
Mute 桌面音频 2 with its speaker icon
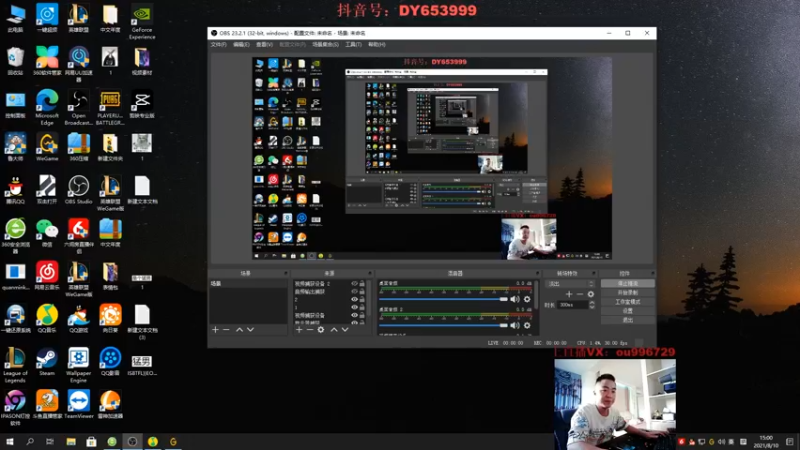(515, 325)
